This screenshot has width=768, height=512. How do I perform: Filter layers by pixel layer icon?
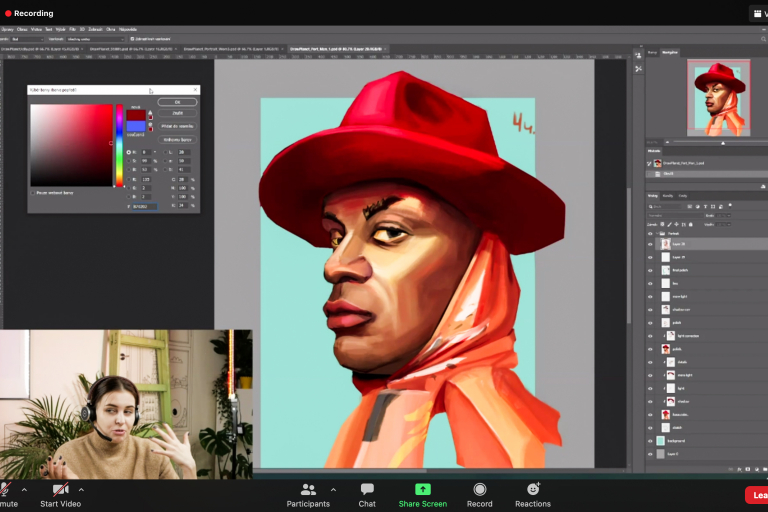click(x=690, y=207)
